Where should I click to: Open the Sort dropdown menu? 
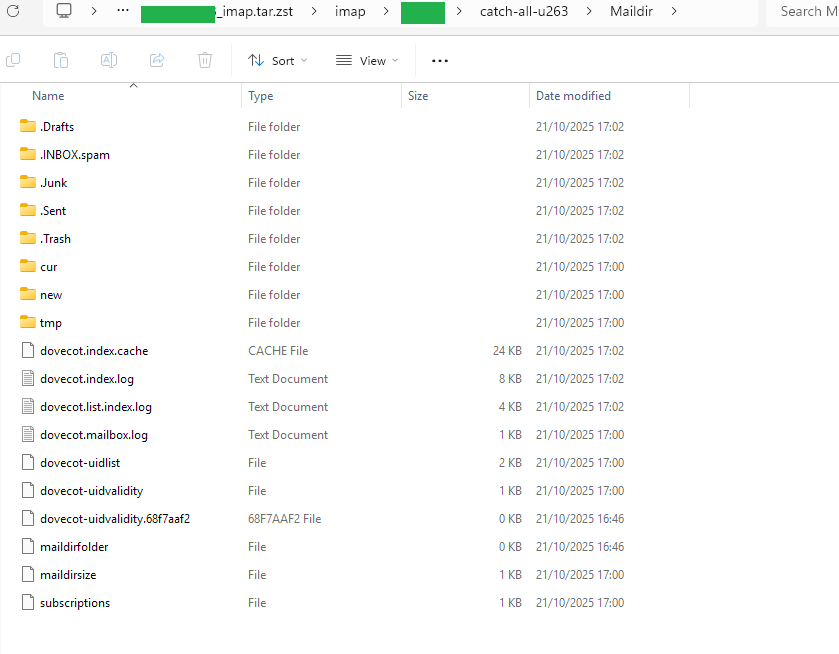(278, 60)
